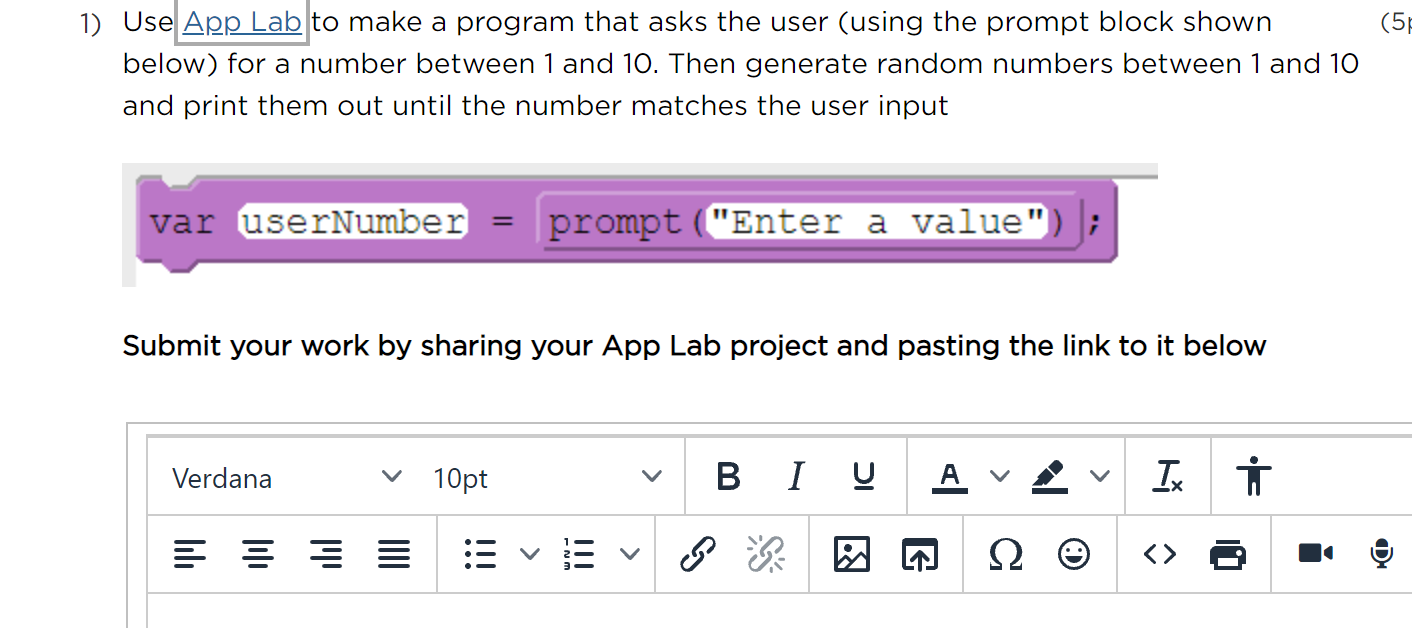Image resolution: width=1412 pixels, height=628 pixels.
Task: Record video with the camera icon
Action: pos(1316,553)
